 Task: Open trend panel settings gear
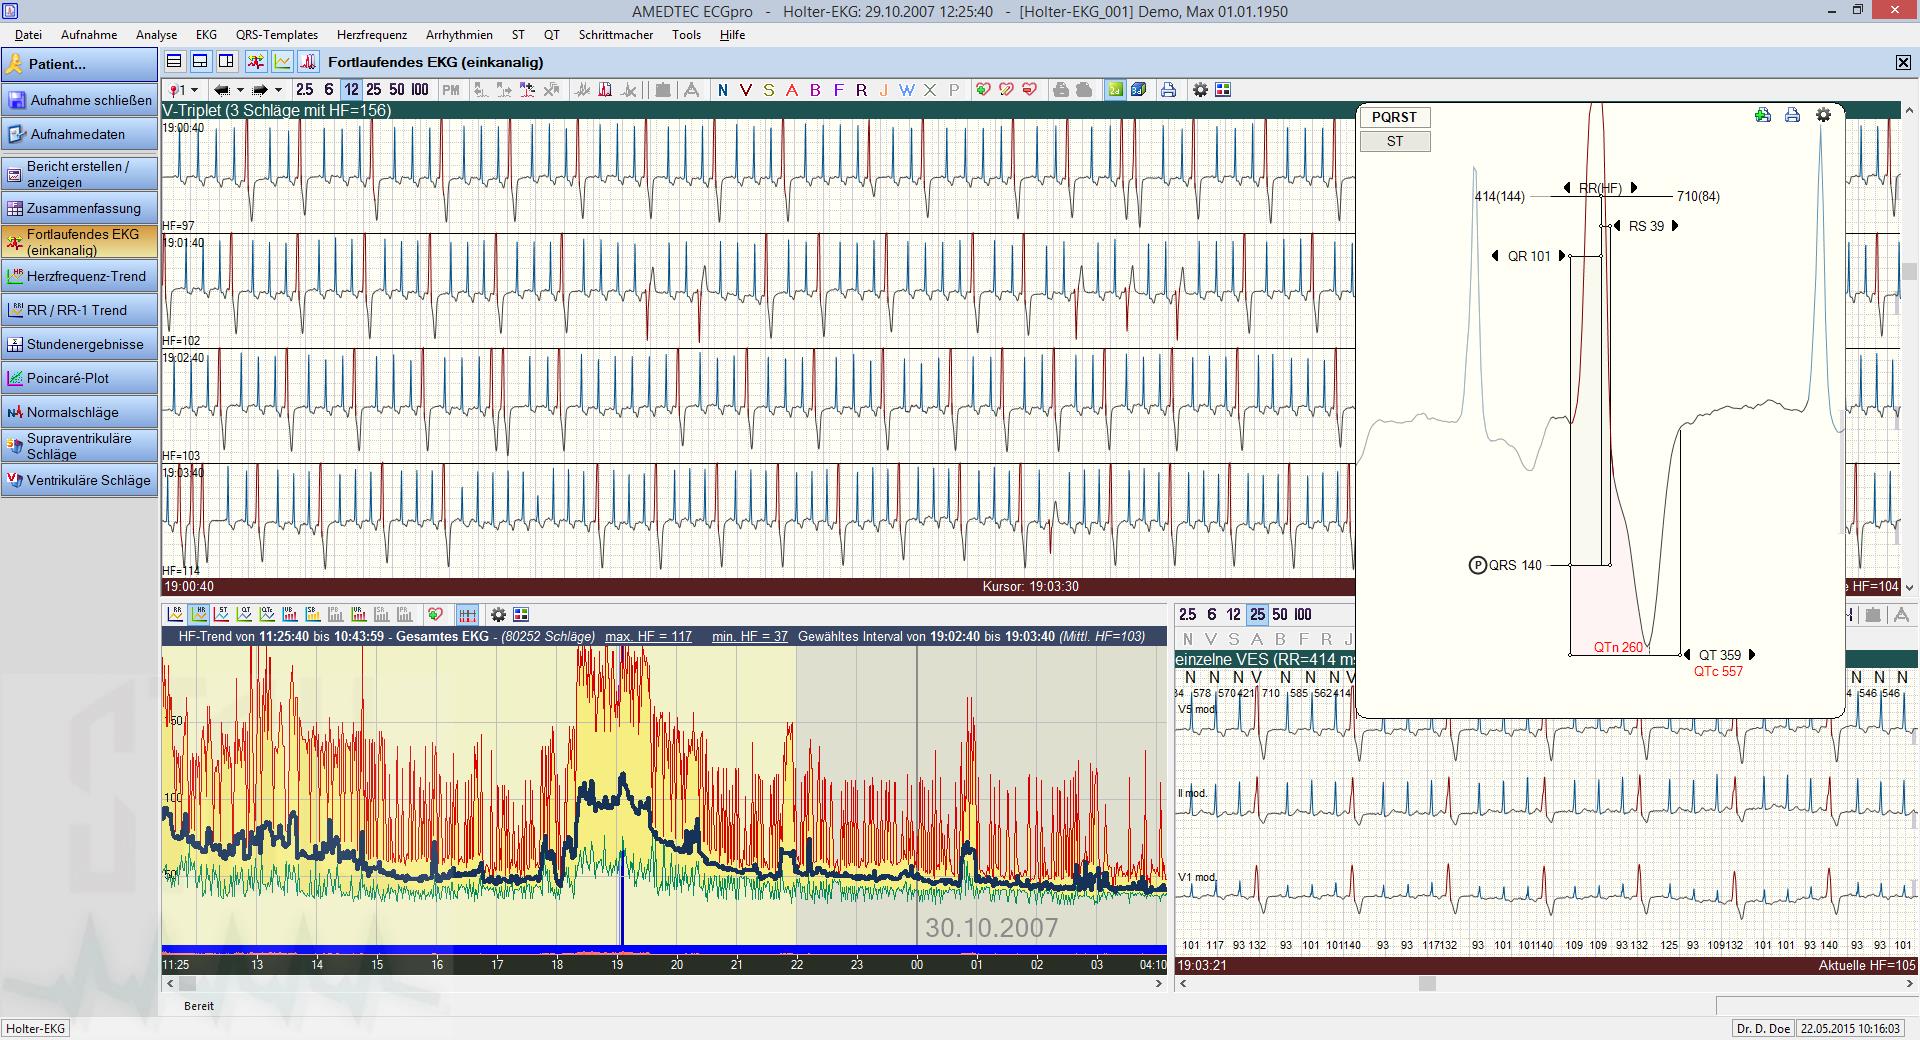tap(498, 614)
